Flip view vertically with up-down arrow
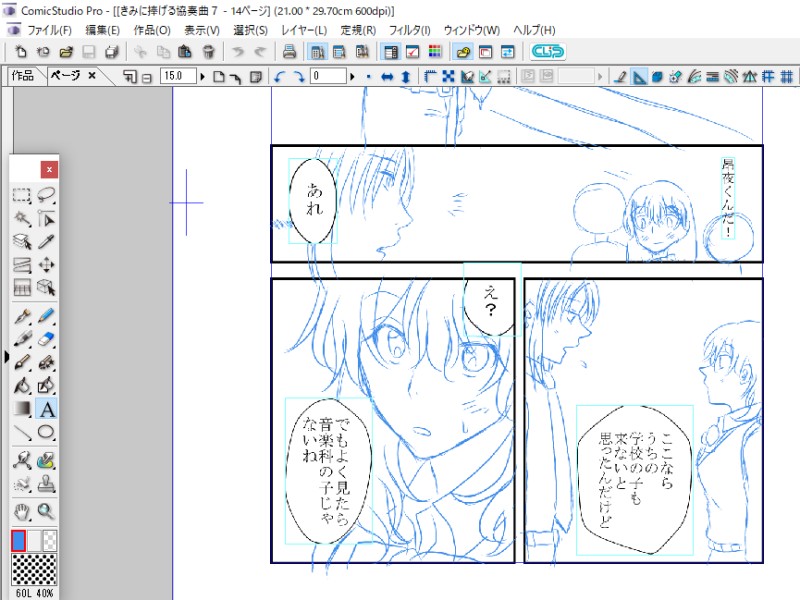 coord(406,77)
